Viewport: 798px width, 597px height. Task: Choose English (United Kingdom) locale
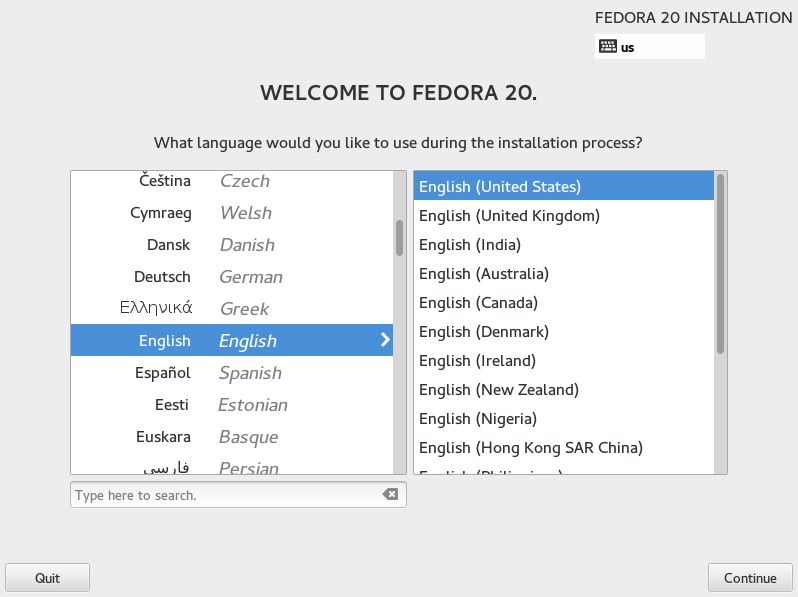563,215
